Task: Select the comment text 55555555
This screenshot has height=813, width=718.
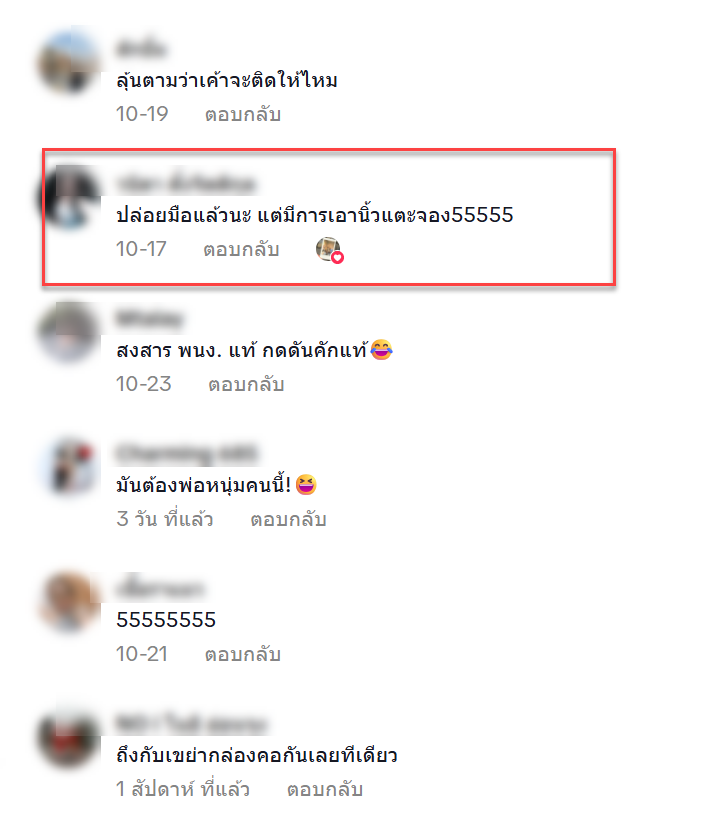Action: pyautogui.click(x=166, y=620)
